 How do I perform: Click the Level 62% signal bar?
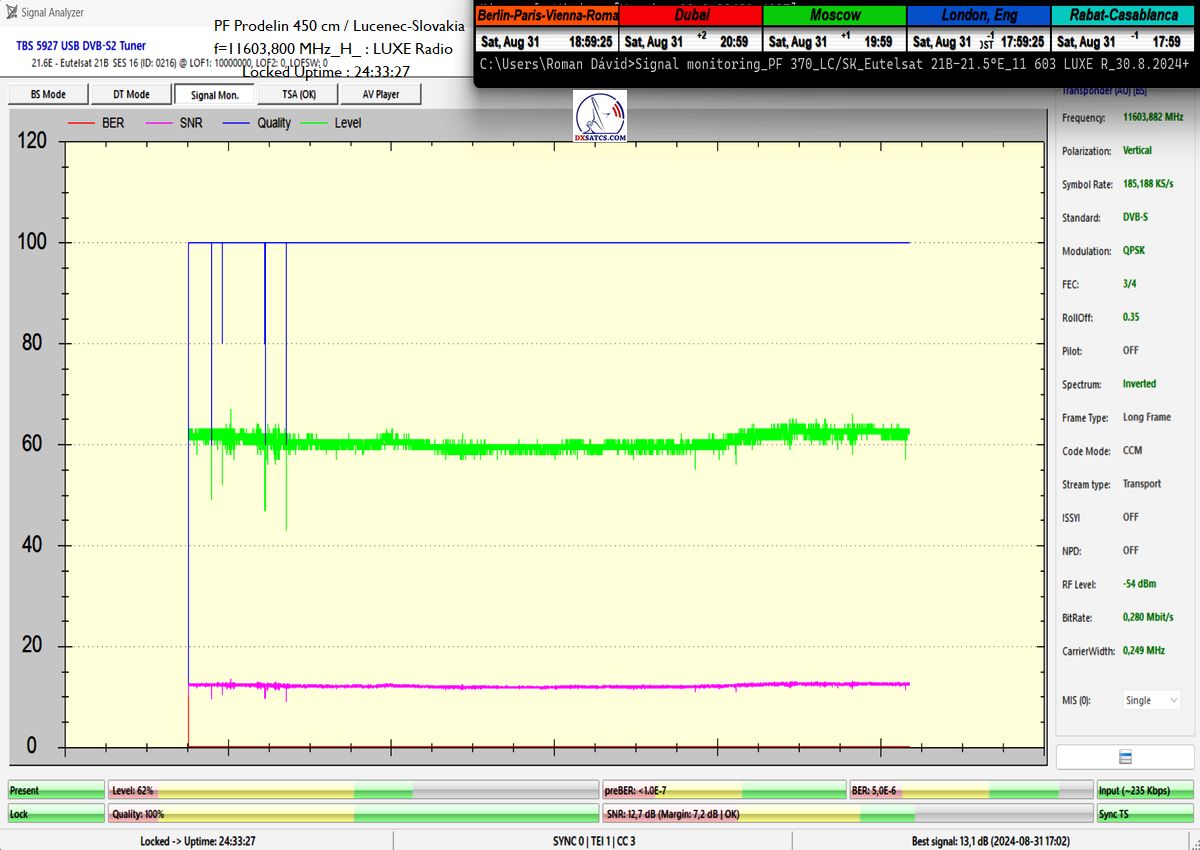(353, 791)
